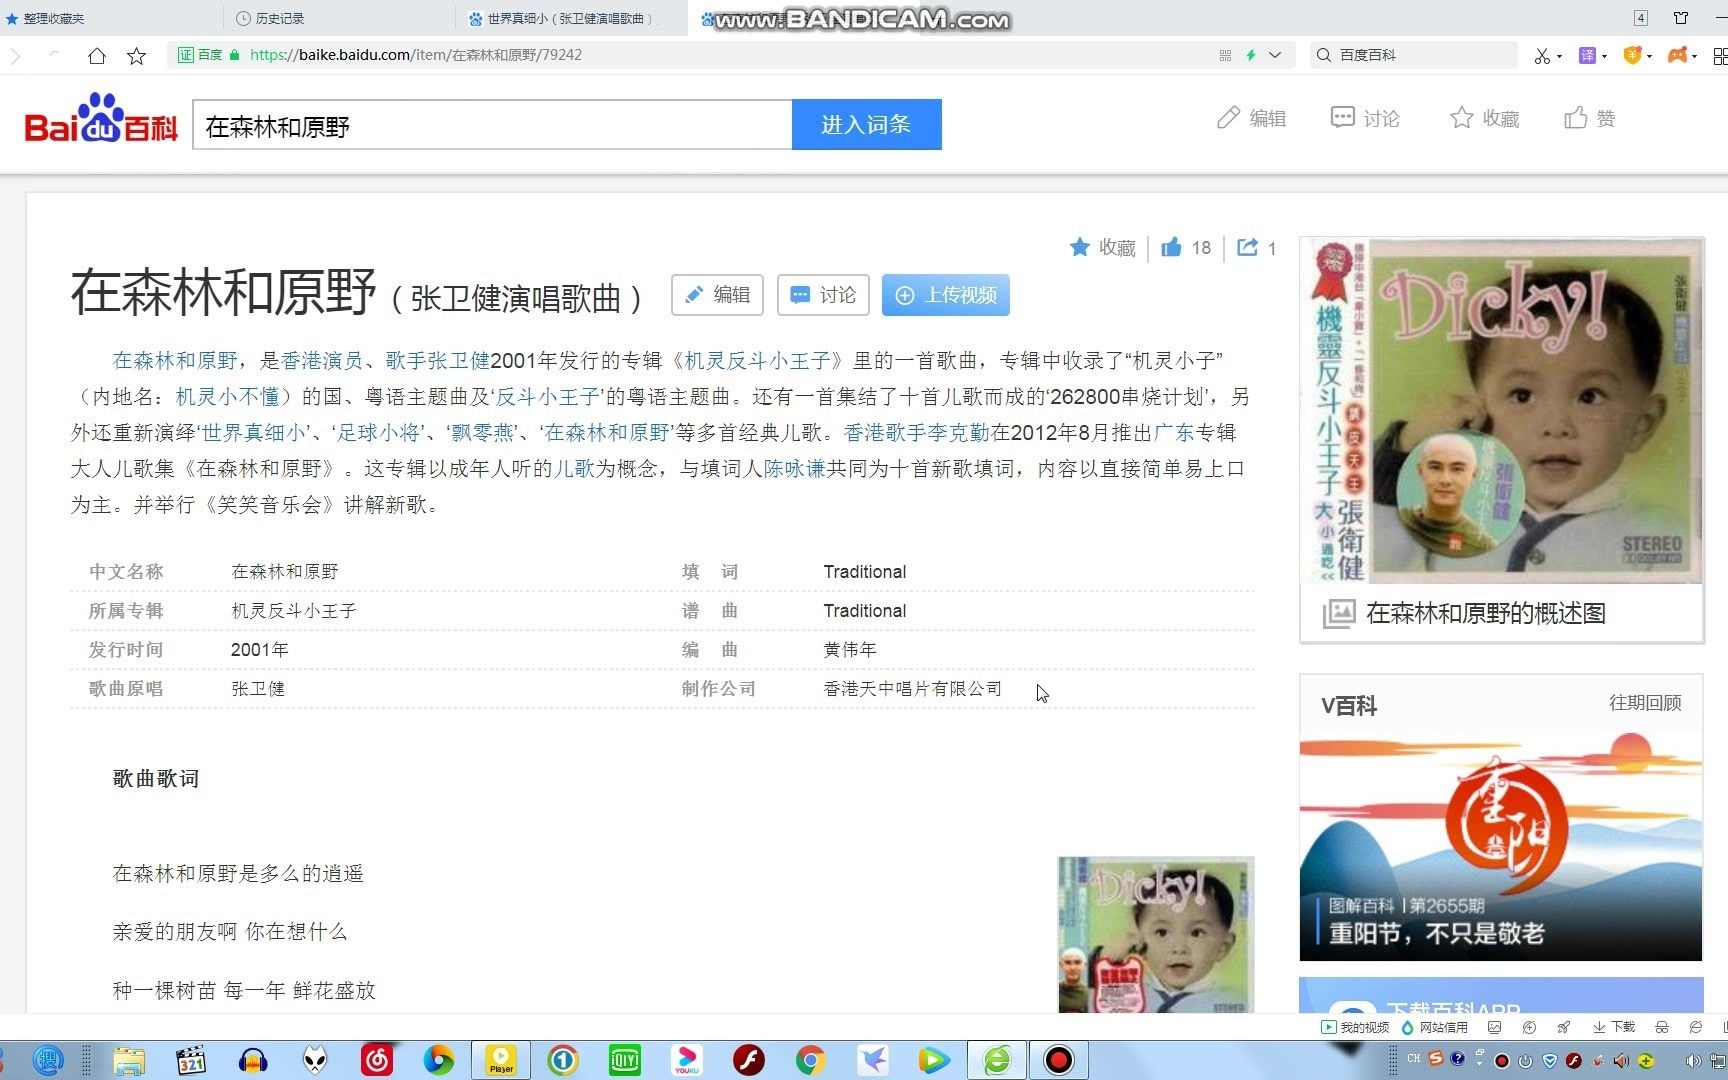Image resolution: width=1728 pixels, height=1080 pixels.
Task: Click the blue 上传视频 button
Action: (946, 295)
